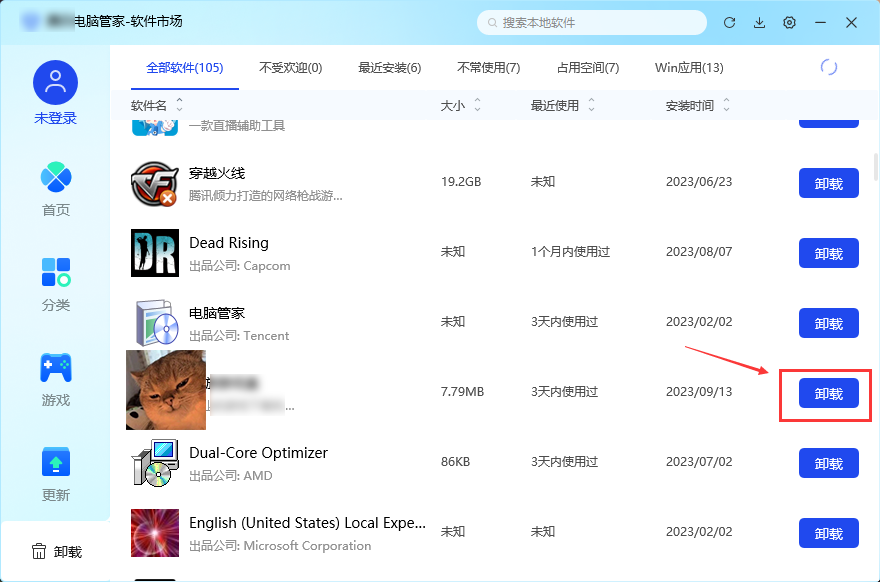This screenshot has width=880, height=582.
Task: Click 卸载 button in 7.79MB row
Action: [828, 393]
